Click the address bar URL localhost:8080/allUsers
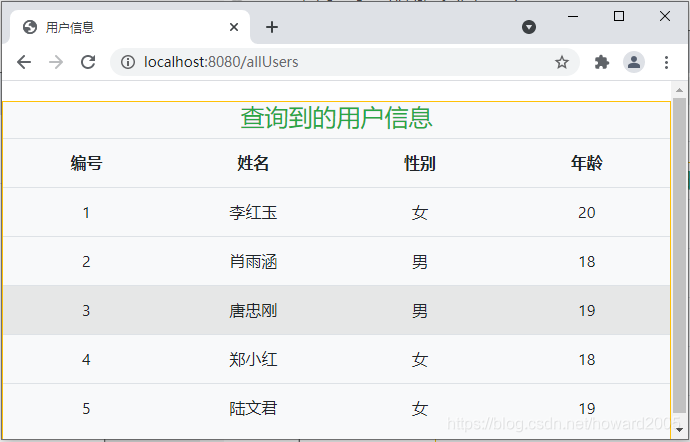 tap(221, 62)
